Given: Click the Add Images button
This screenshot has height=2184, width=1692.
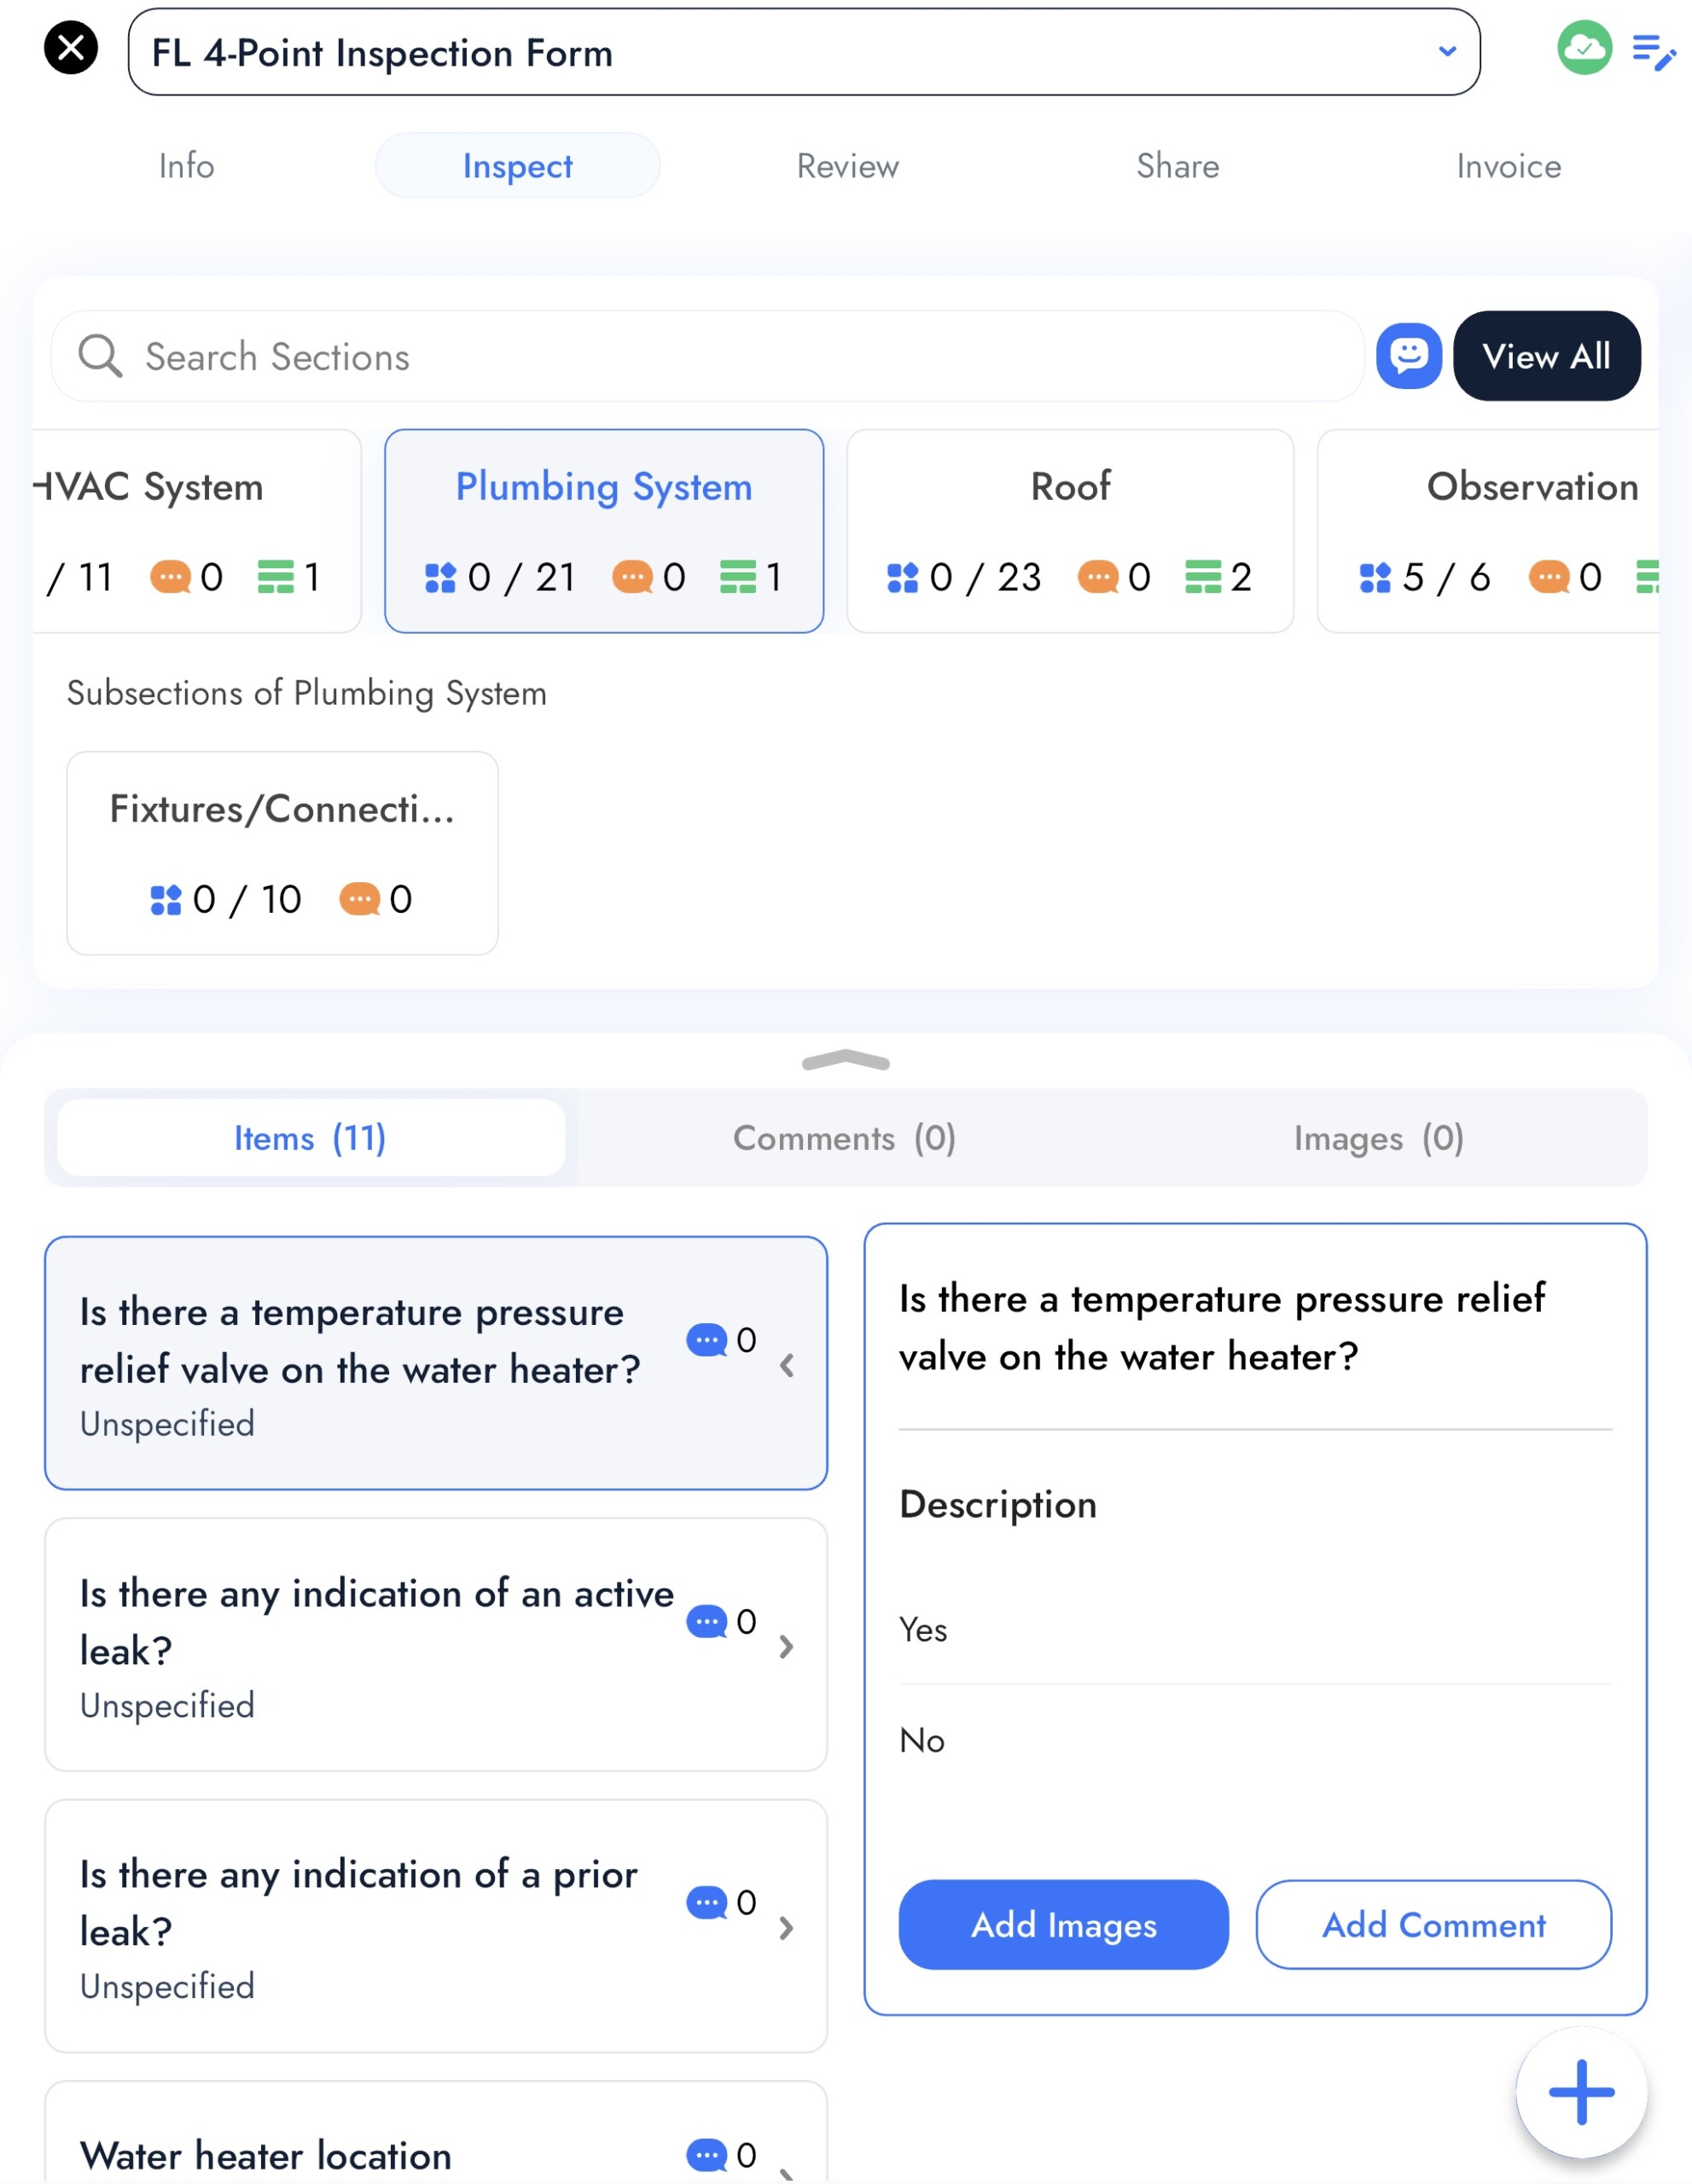Looking at the screenshot, I should coord(1063,1925).
